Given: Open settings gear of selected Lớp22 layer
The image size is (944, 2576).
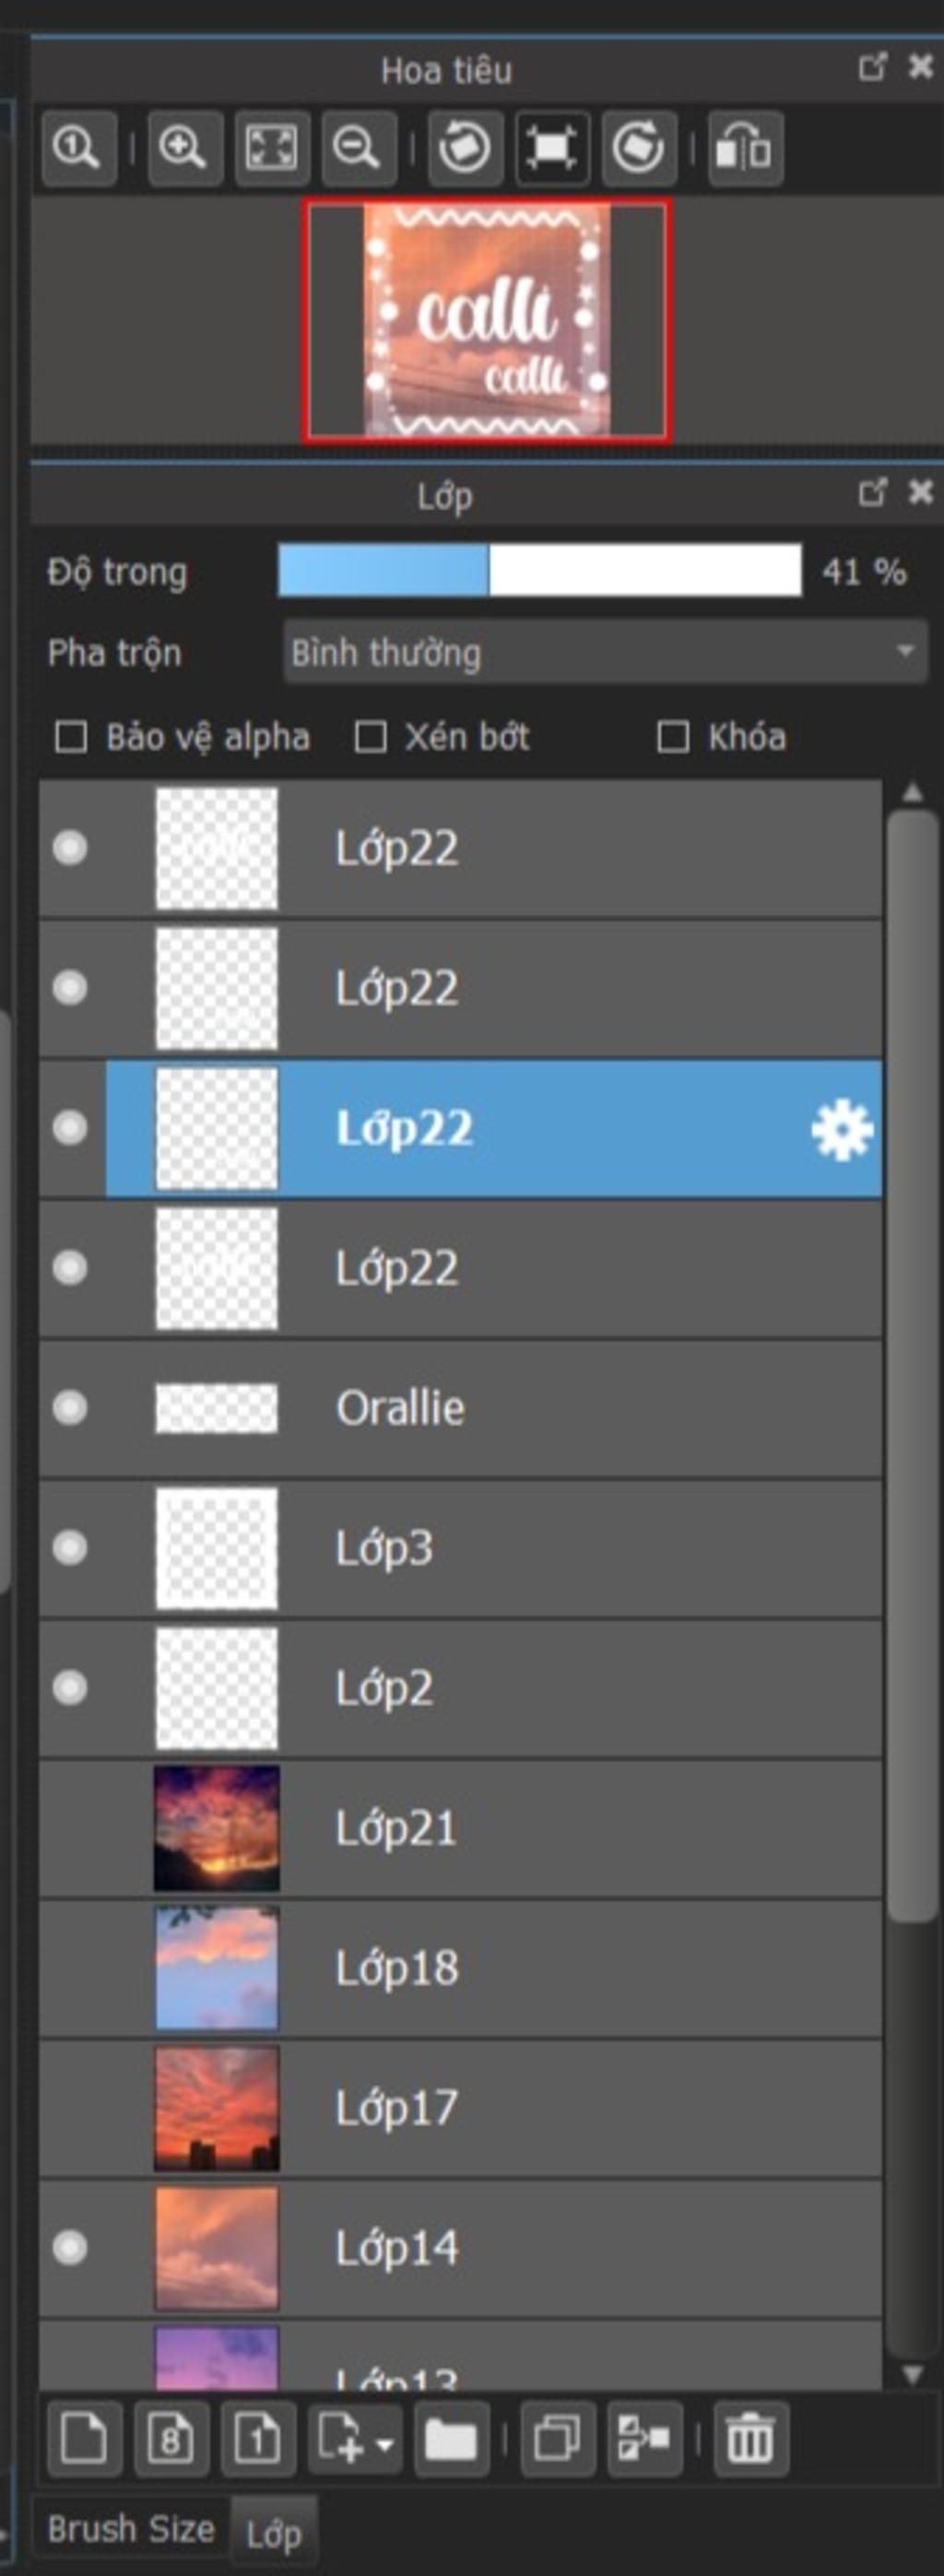Looking at the screenshot, I should (x=842, y=1130).
